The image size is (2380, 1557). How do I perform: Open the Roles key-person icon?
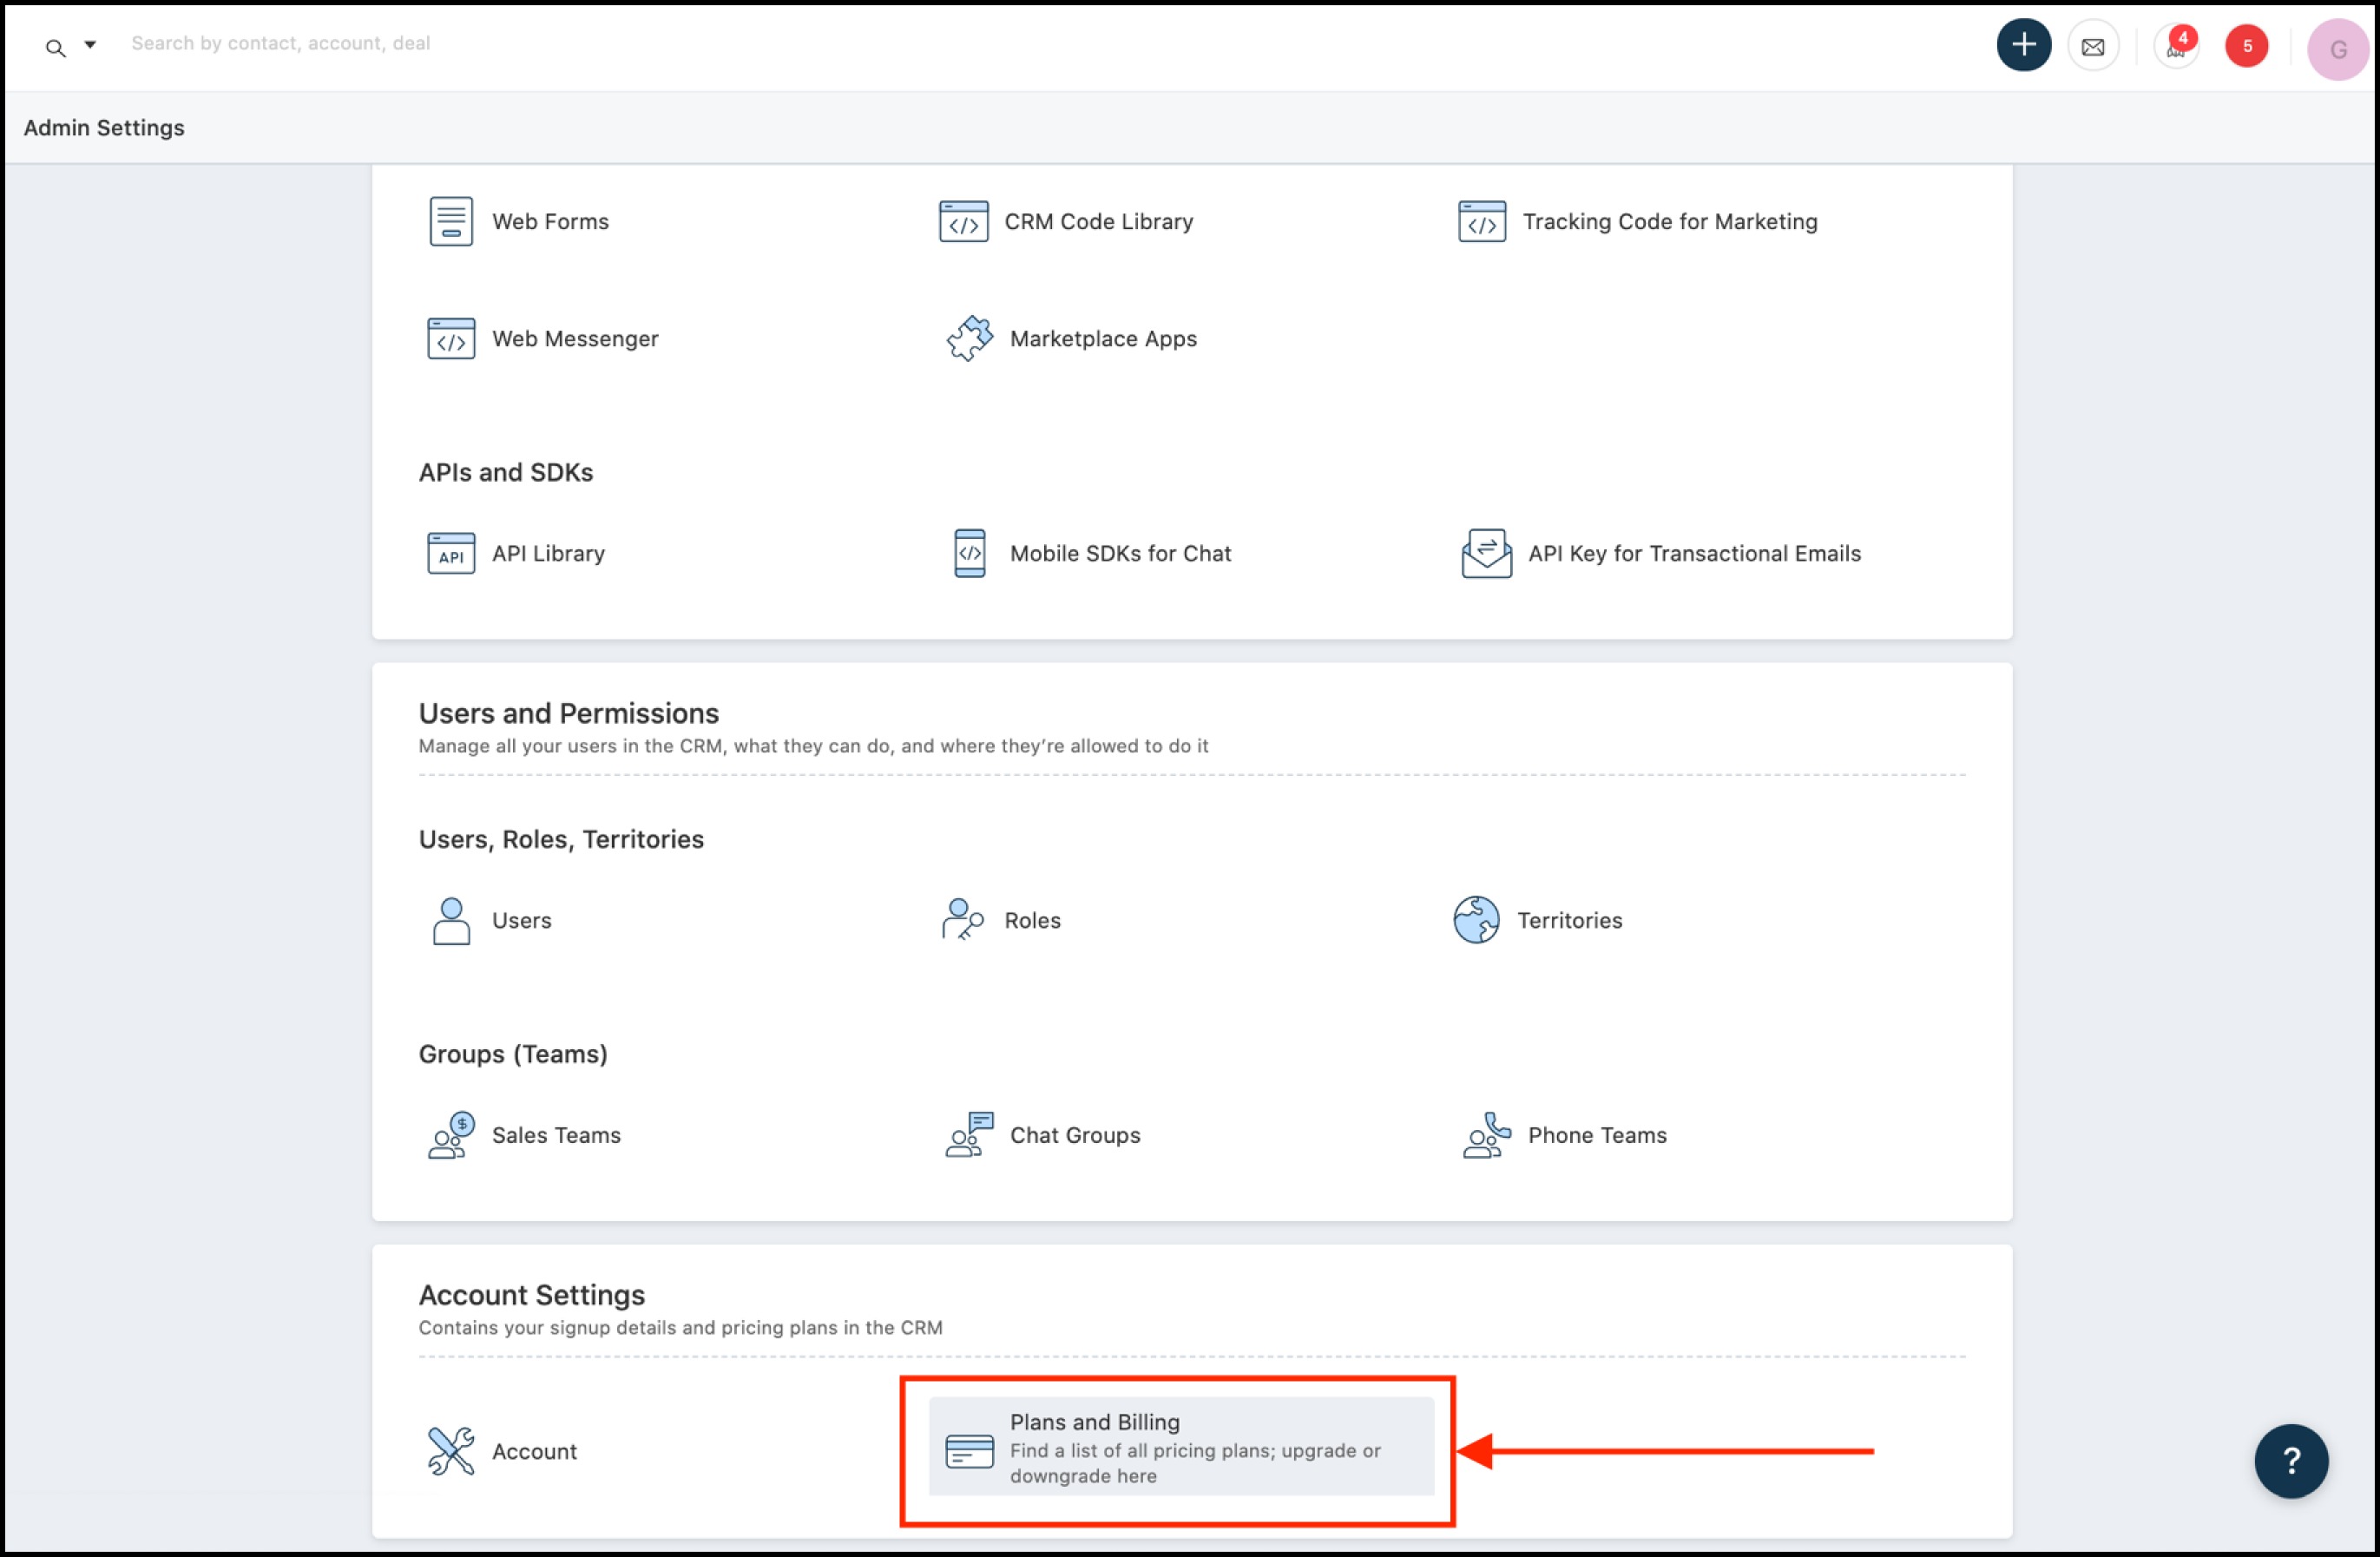click(963, 920)
